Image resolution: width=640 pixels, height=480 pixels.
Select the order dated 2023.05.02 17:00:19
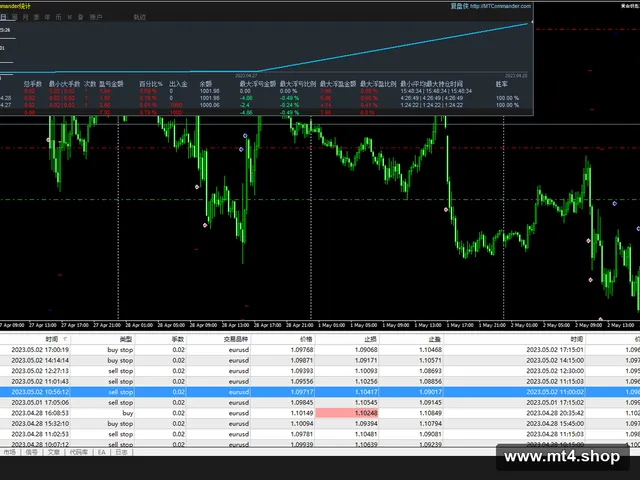click(x=320, y=350)
